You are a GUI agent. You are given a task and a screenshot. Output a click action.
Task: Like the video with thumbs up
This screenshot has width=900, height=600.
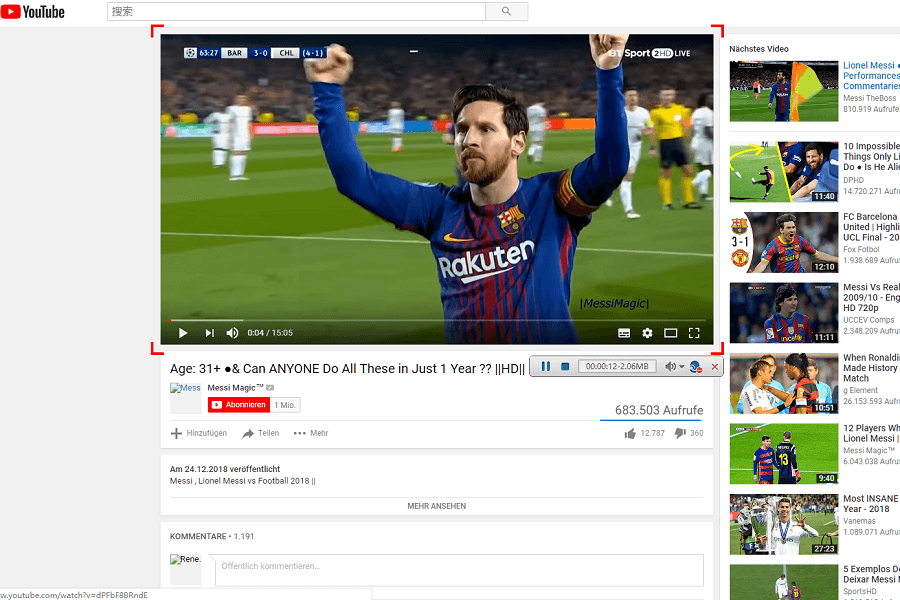(630, 433)
